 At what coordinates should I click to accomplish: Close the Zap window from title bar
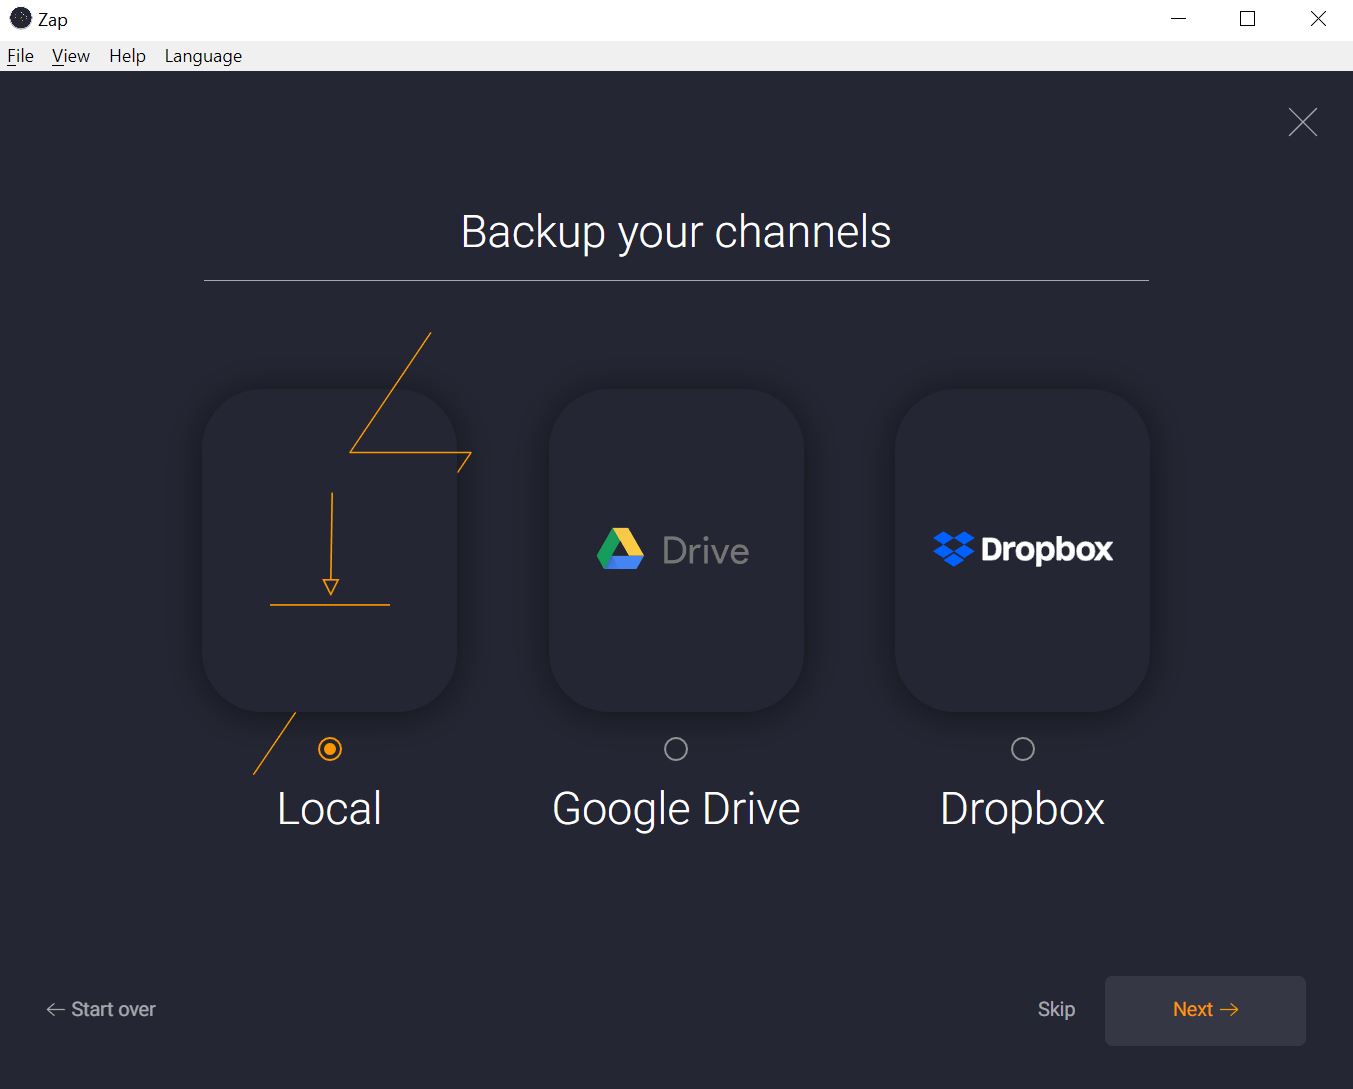pos(1318,19)
